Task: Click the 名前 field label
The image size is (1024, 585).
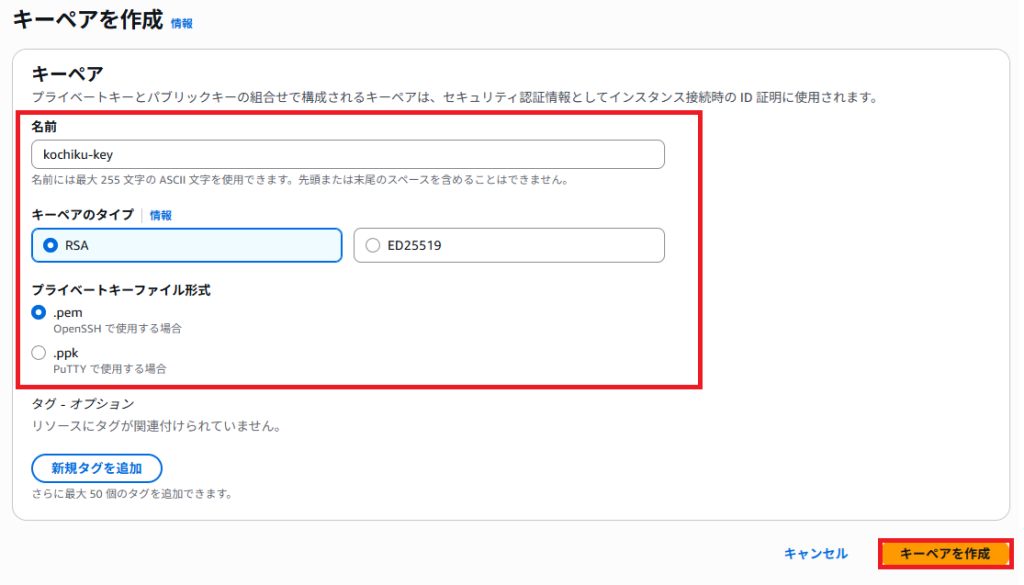Action: pos(44,127)
